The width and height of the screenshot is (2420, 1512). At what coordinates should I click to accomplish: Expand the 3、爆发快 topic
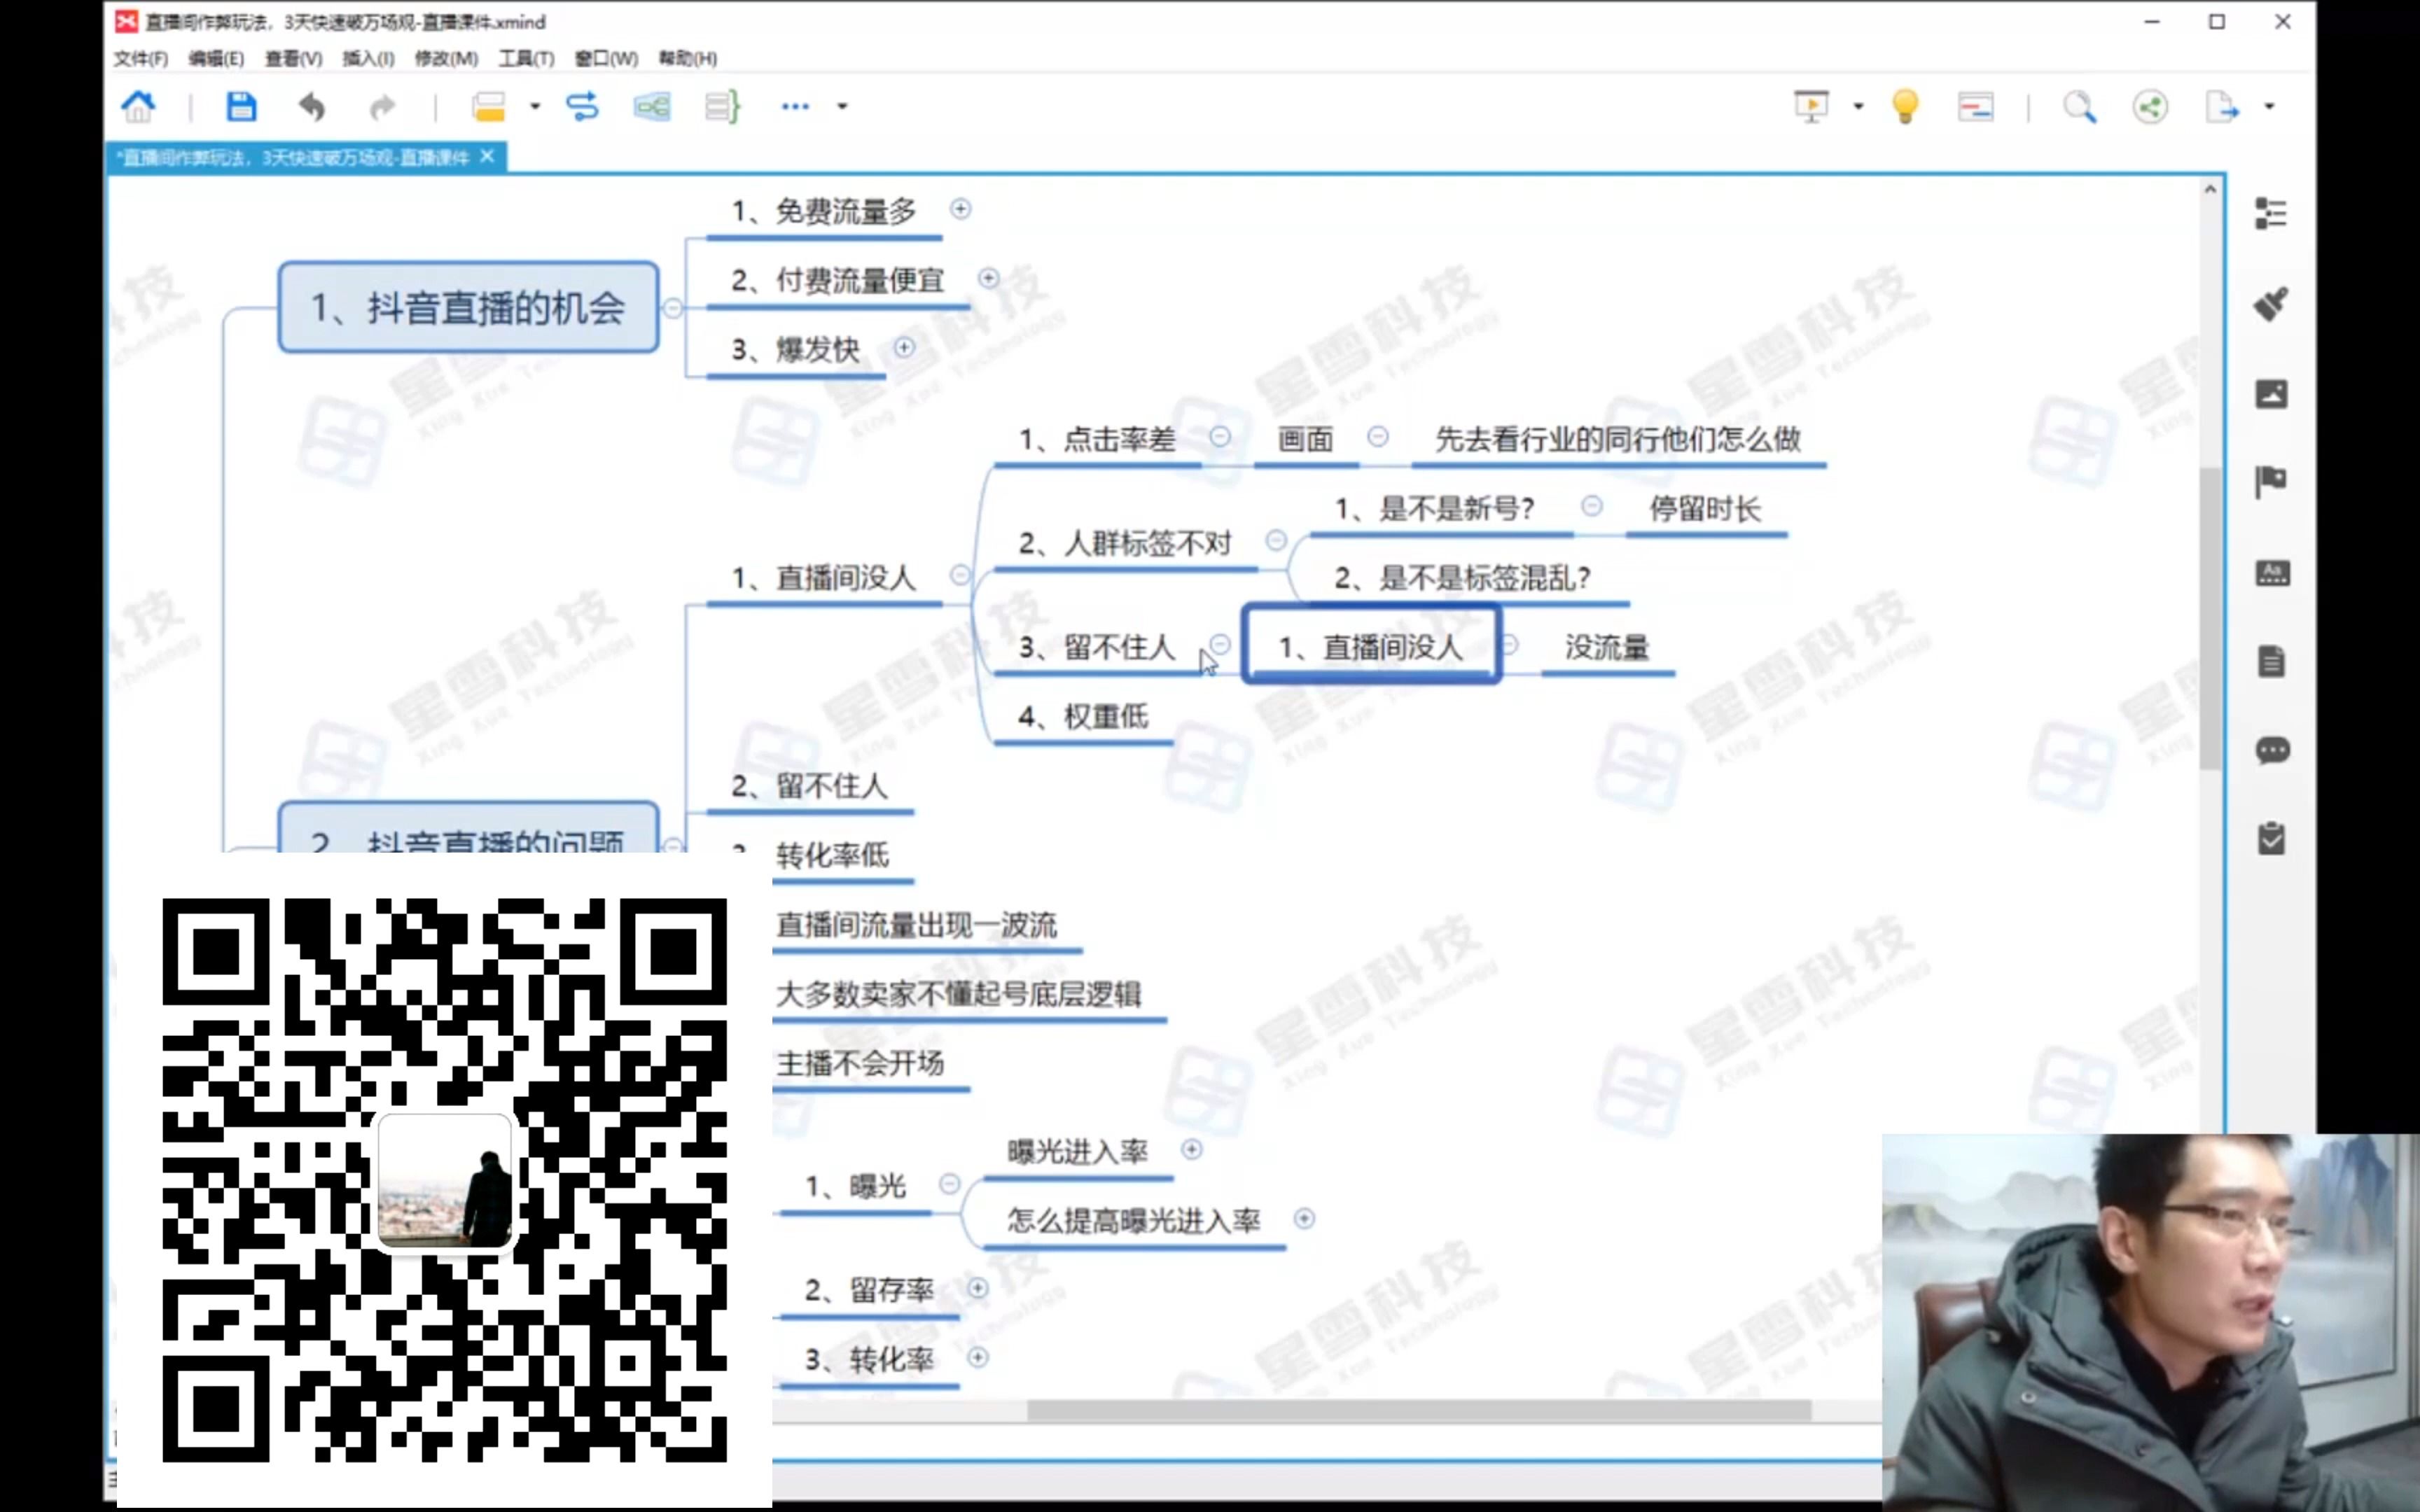pos(904,347)
